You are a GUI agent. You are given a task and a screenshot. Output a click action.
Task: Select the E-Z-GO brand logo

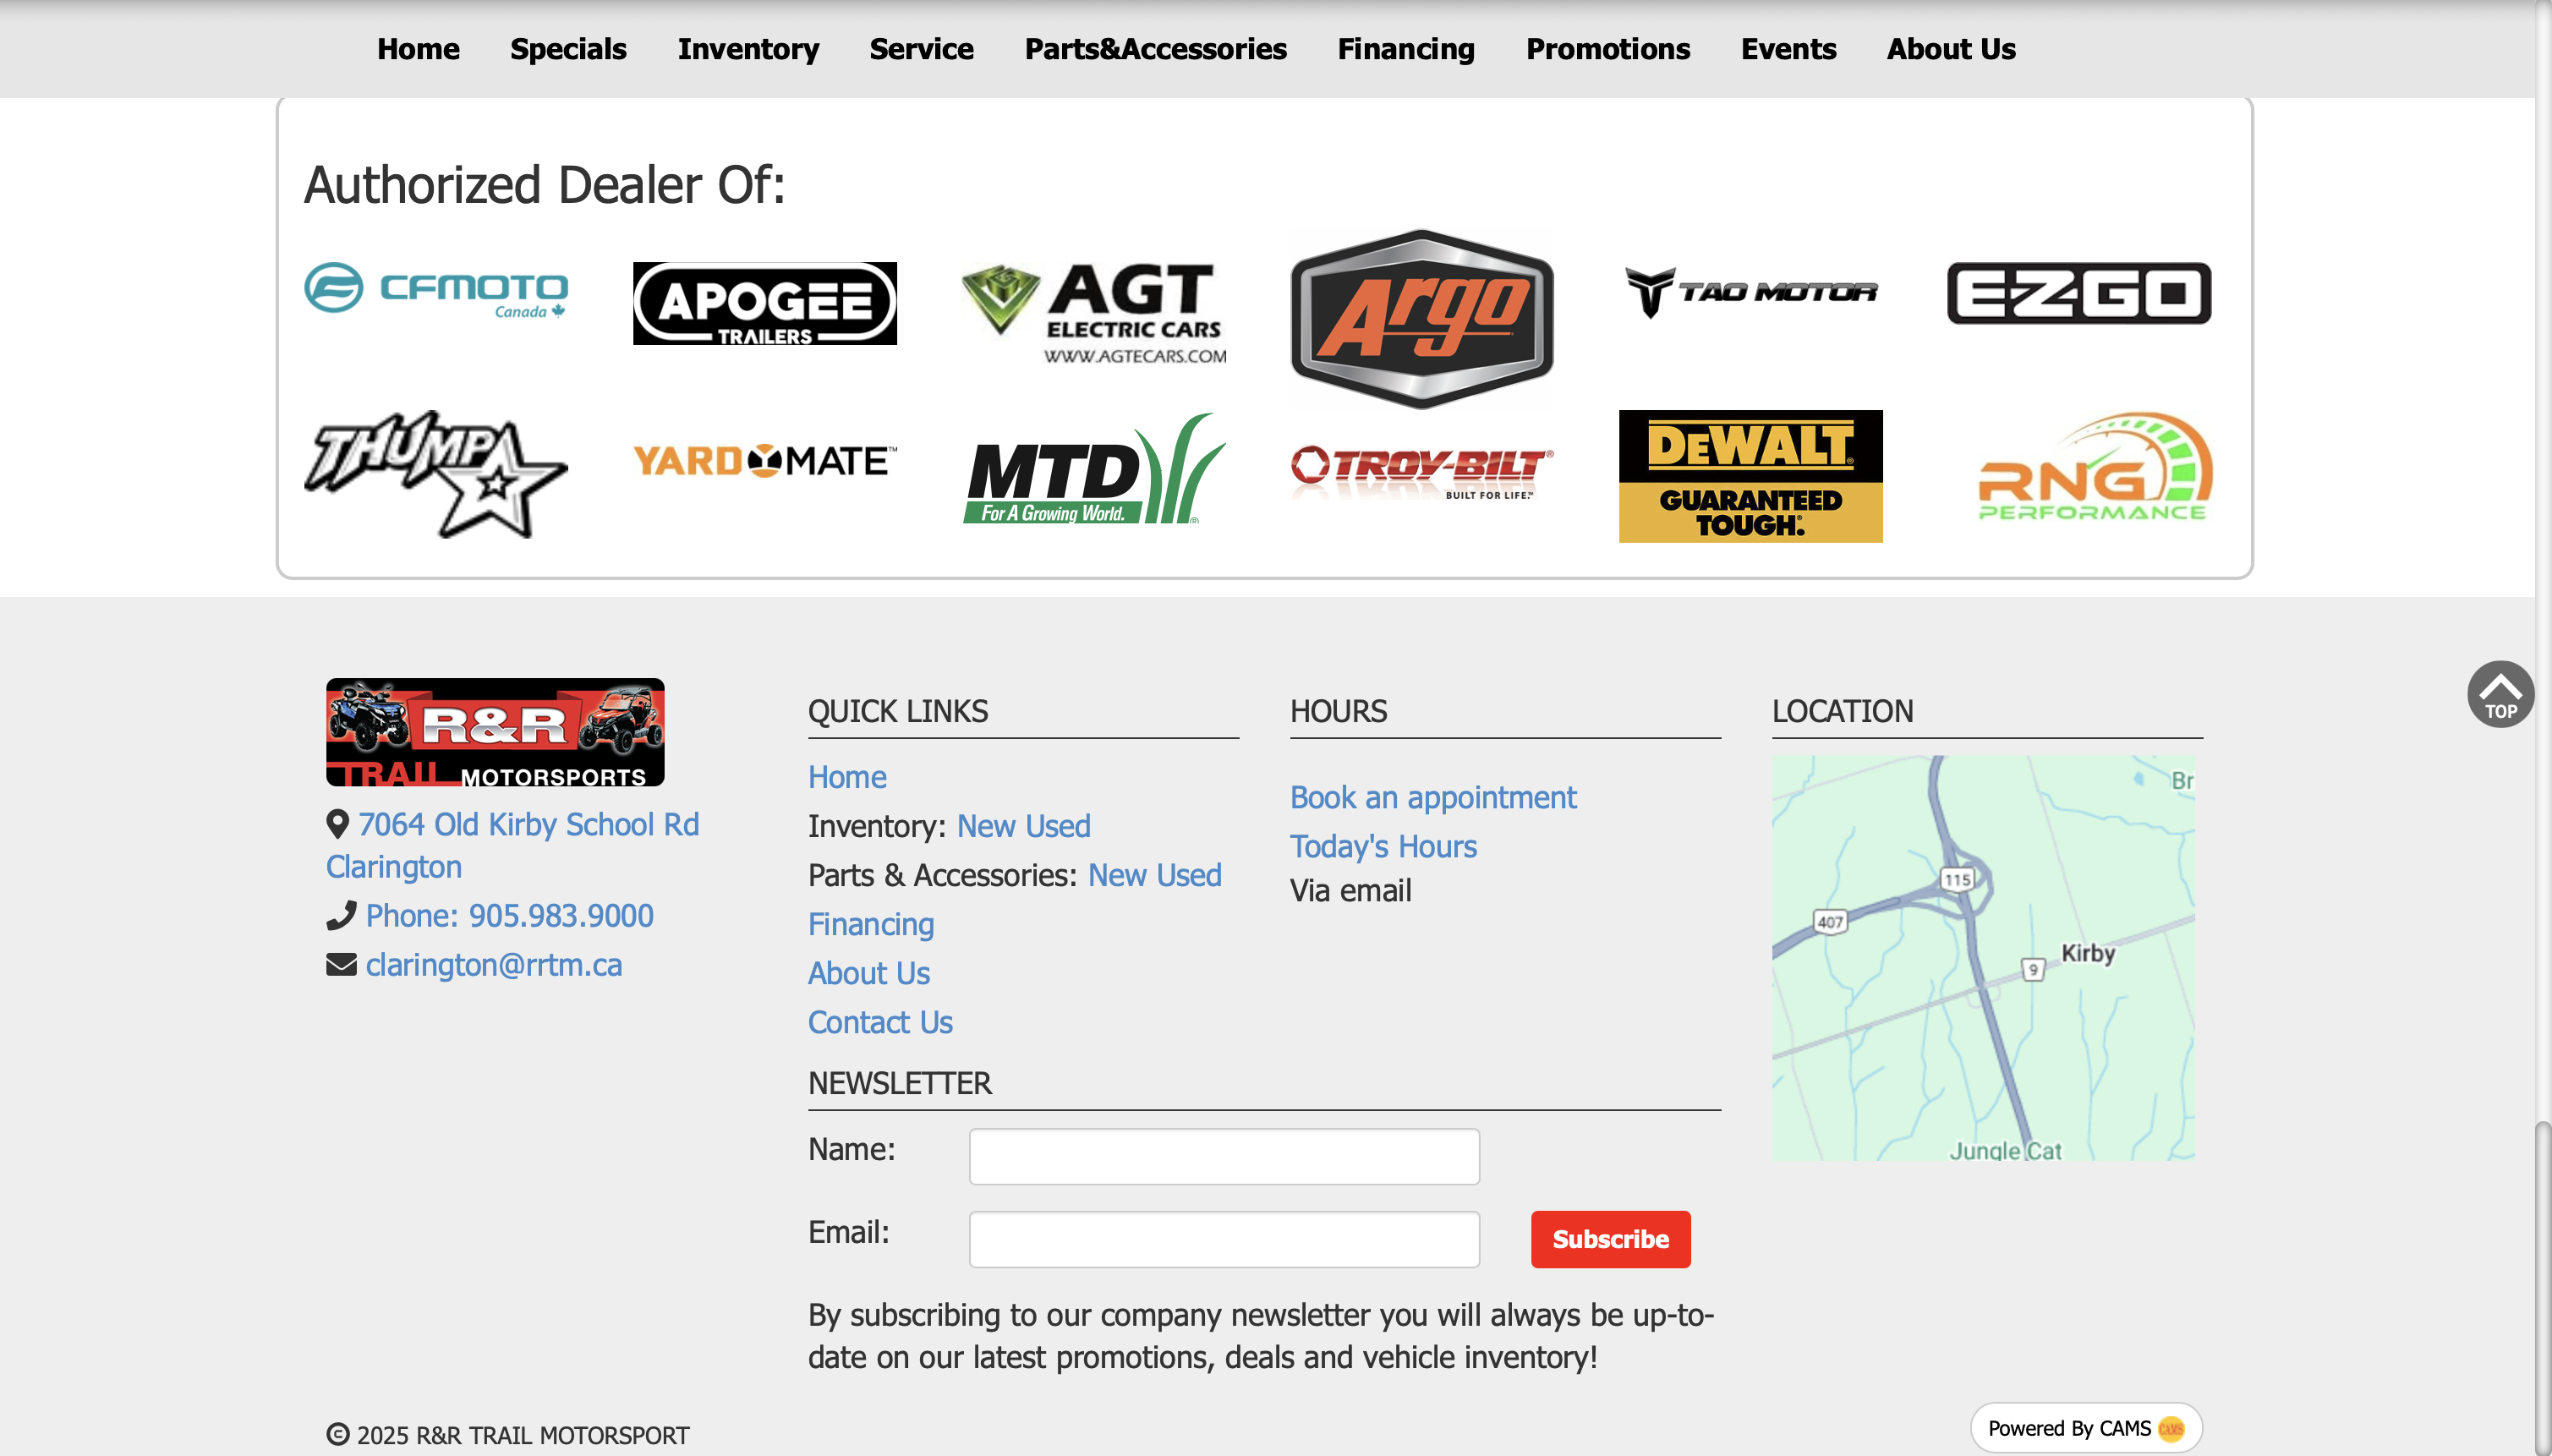pos(2078,293)
